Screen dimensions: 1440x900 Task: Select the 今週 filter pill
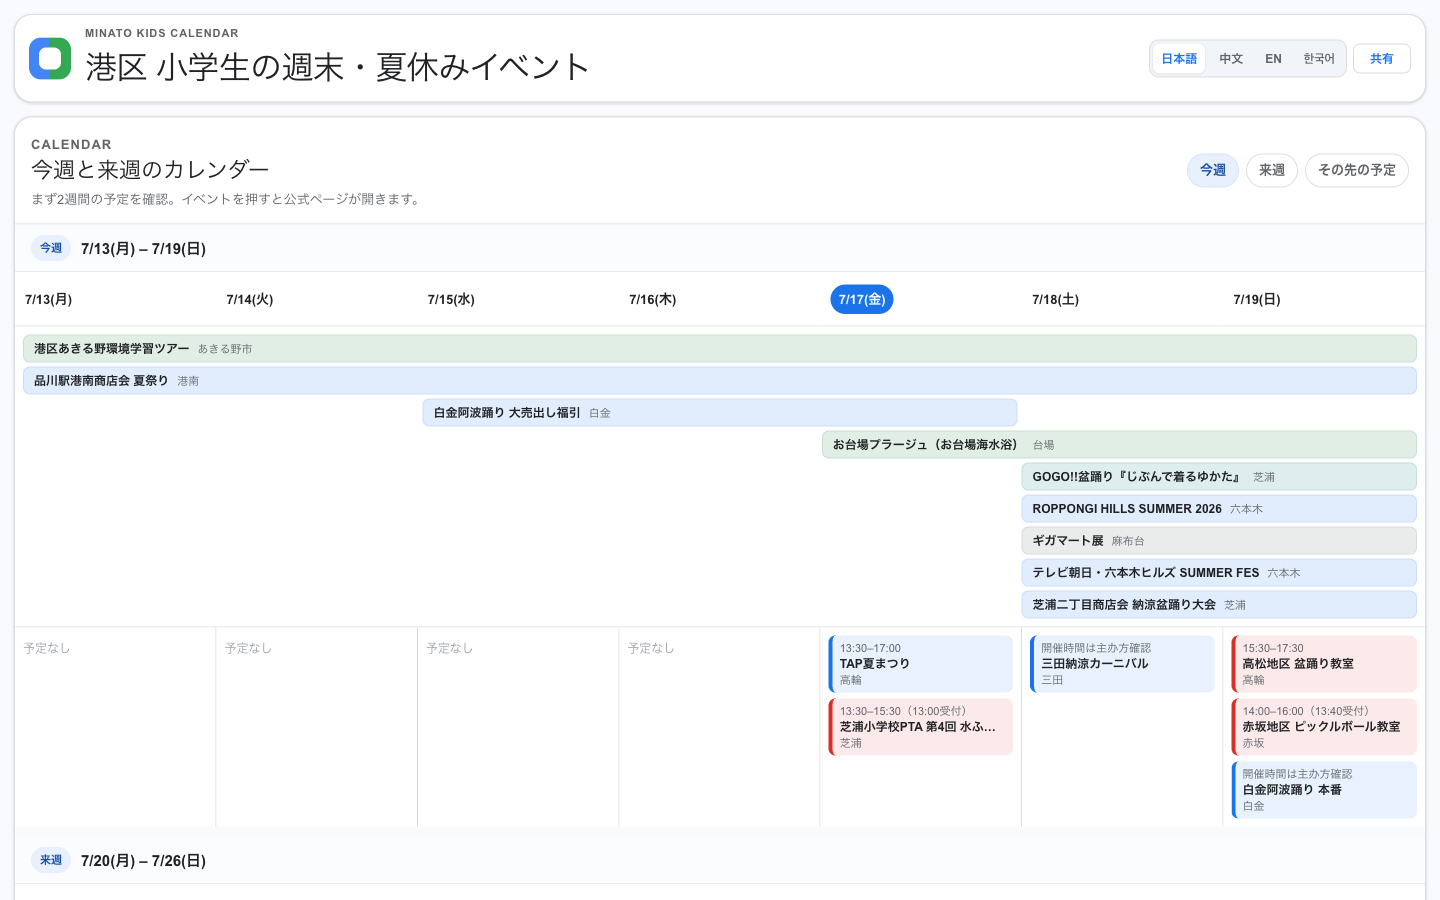tap(1213, 170)
